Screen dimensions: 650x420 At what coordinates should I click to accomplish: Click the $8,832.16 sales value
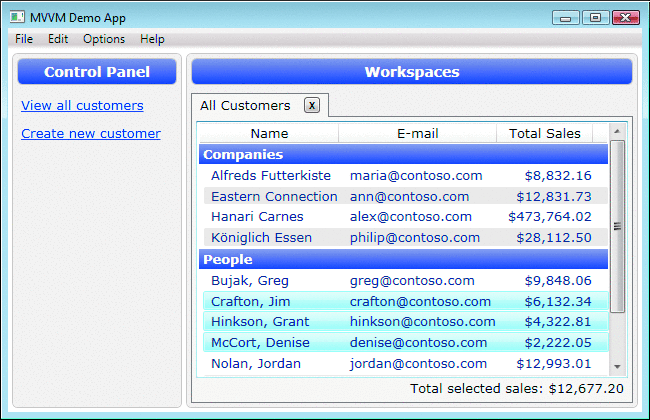pyautogui.click(x=558, y=175)
